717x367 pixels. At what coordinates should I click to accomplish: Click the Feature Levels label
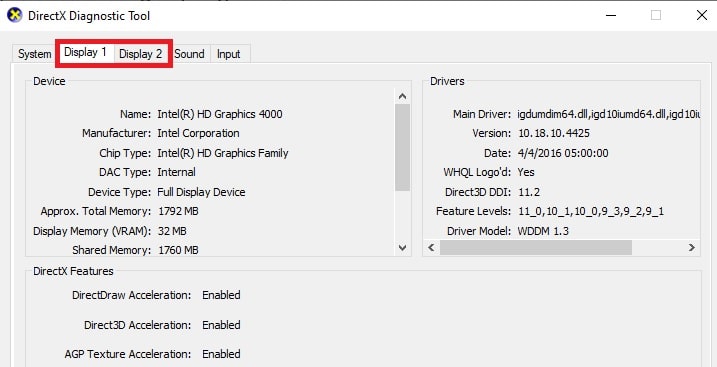tap(473, 211)
